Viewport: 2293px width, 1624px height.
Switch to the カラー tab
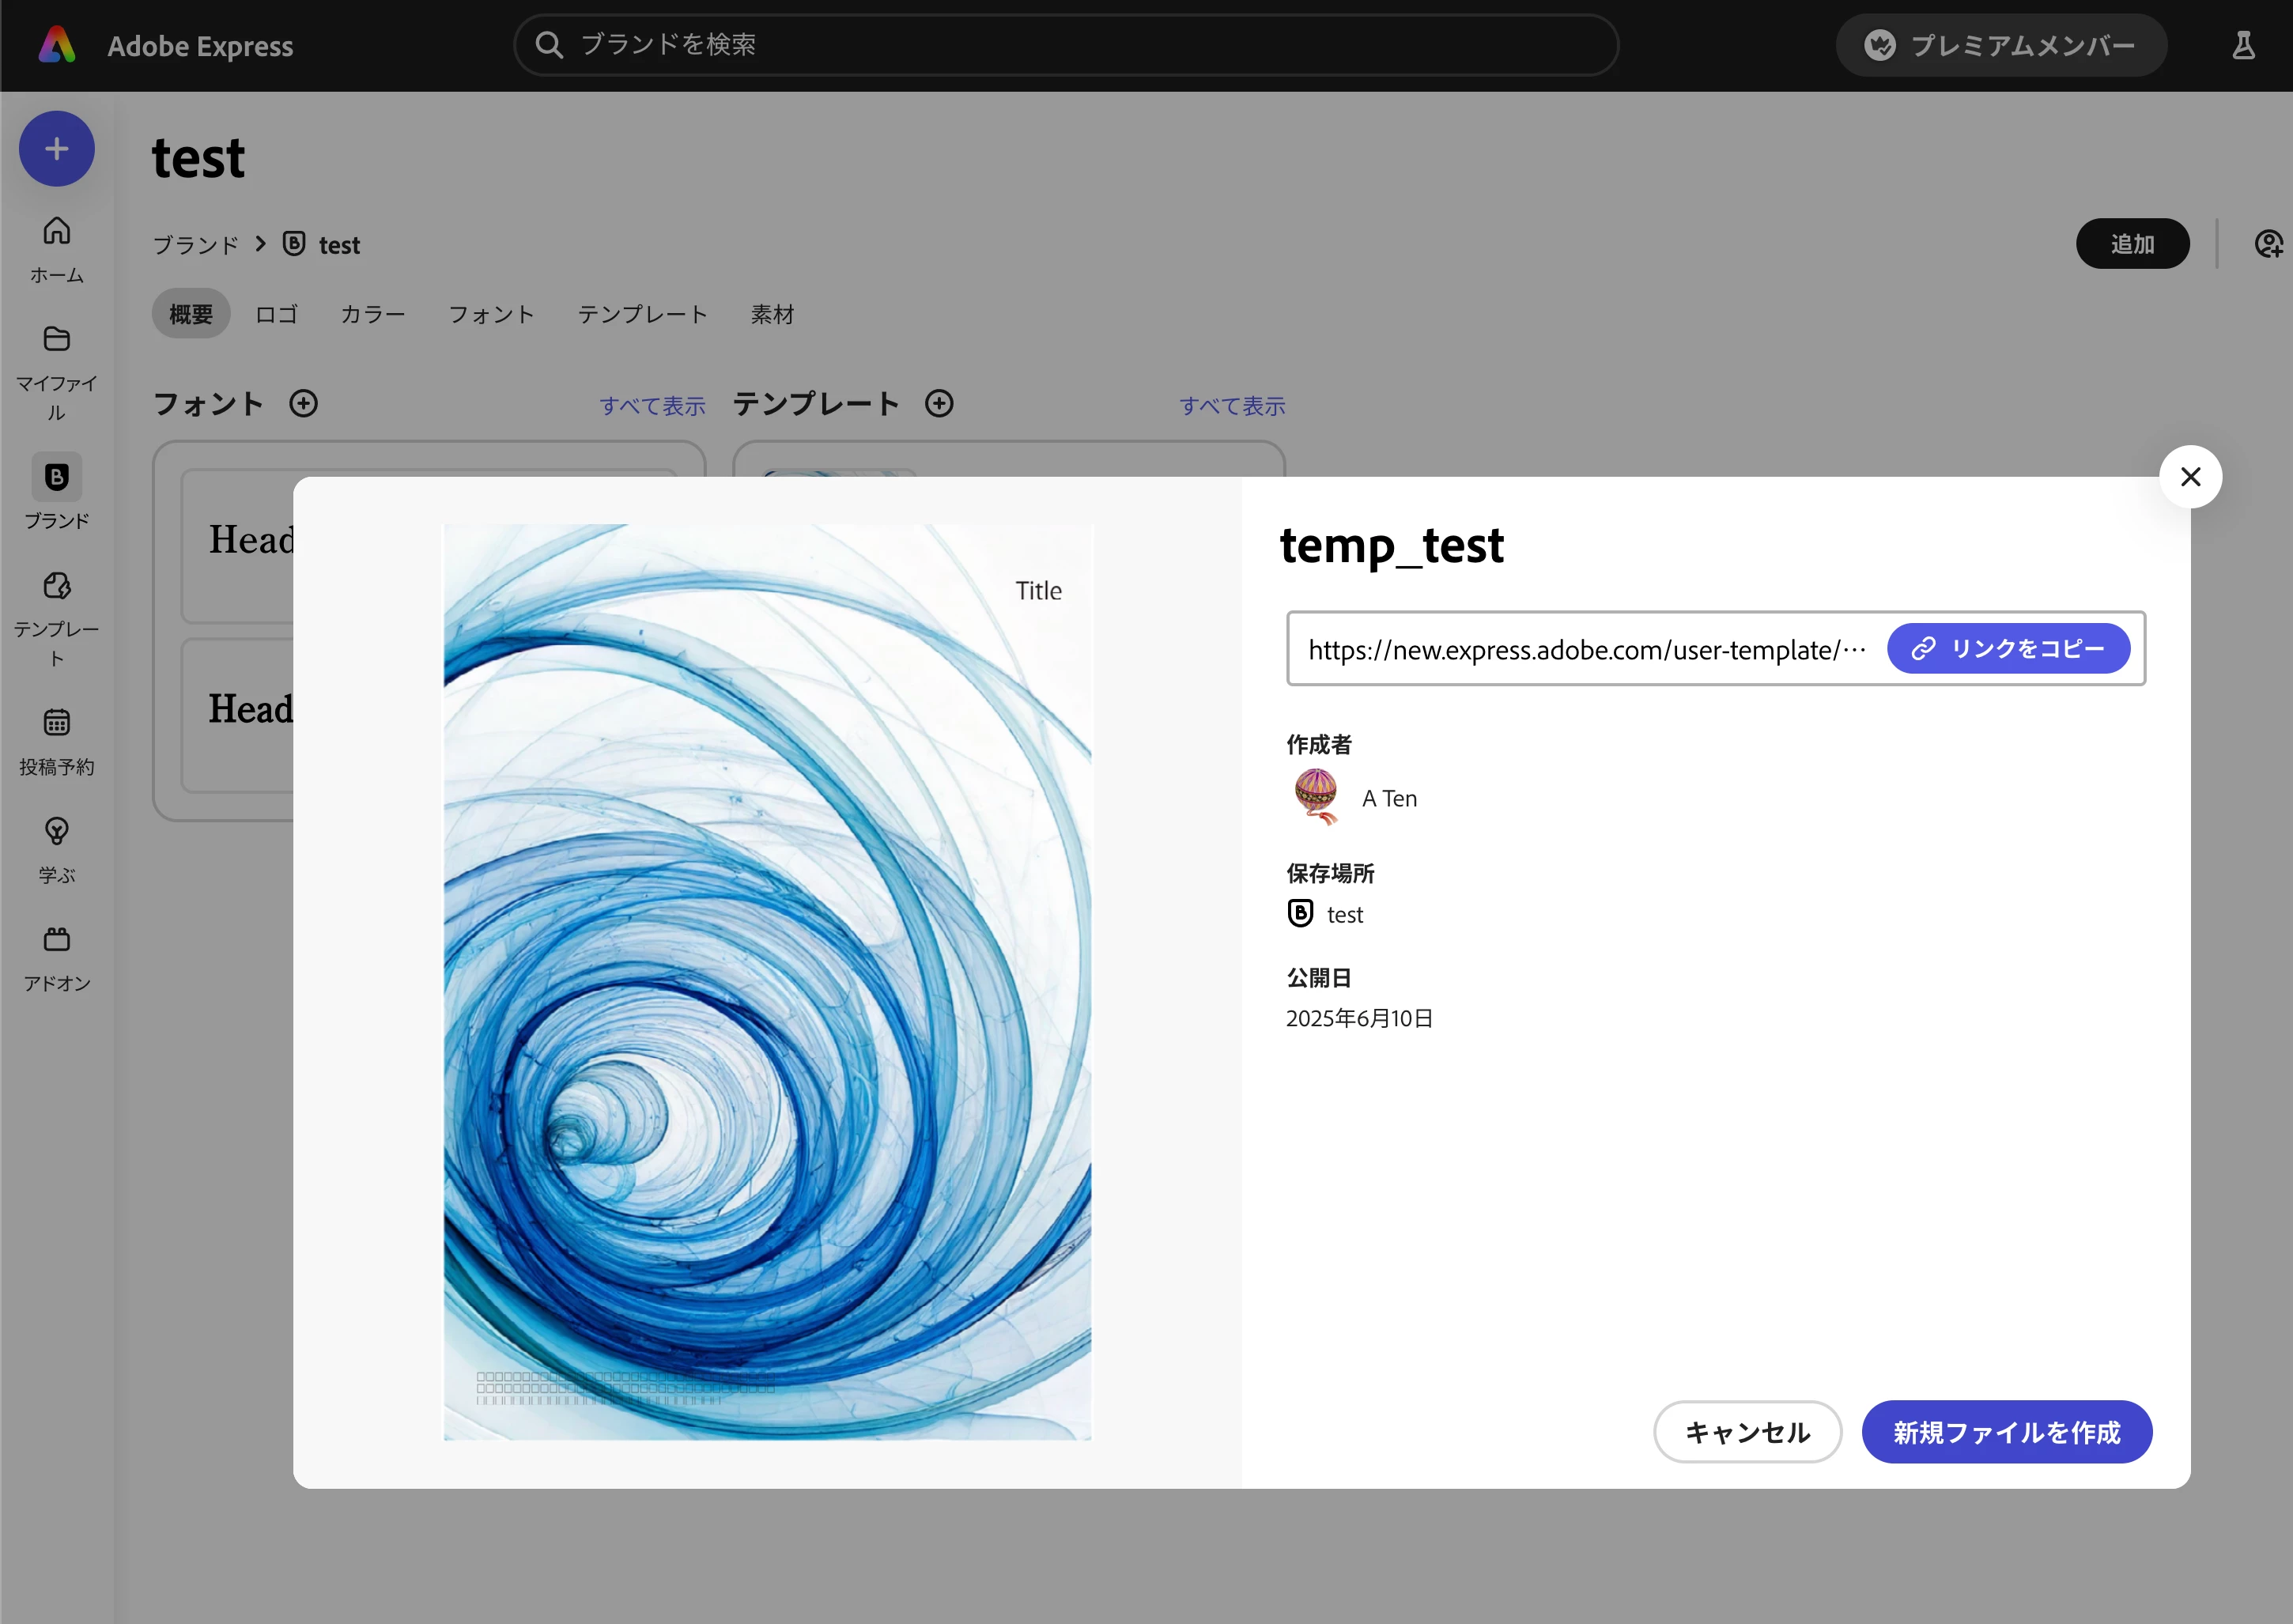pos(372,315)
